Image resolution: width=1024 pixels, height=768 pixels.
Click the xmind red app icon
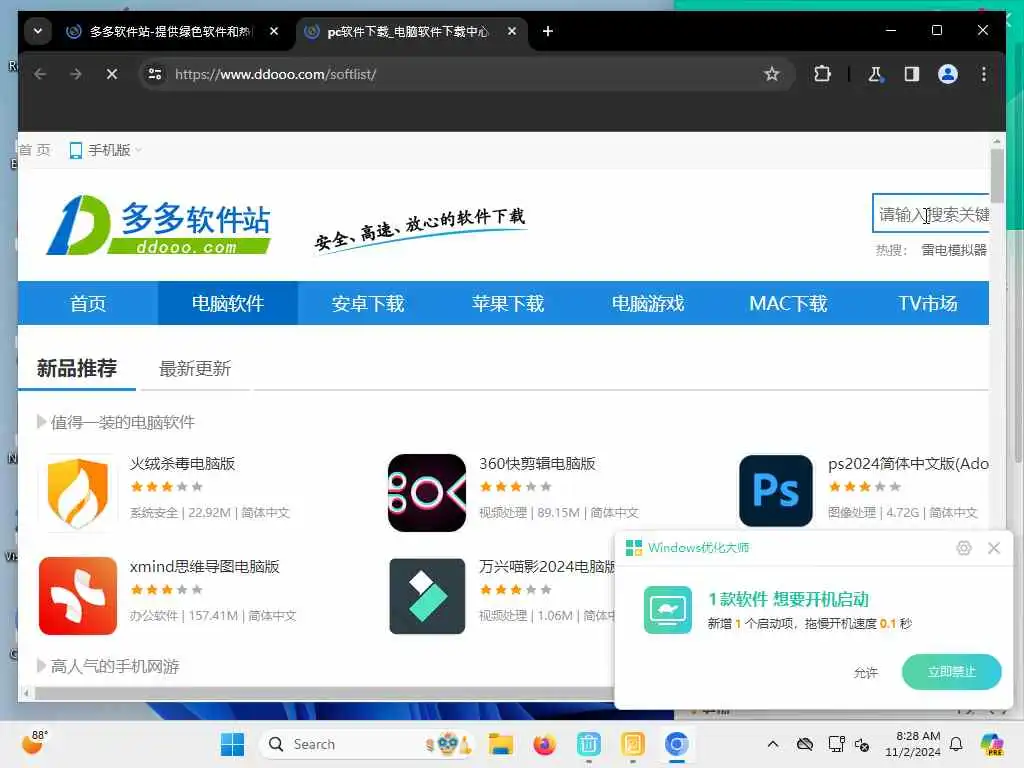pyautogui.click(x=78, y=596)
